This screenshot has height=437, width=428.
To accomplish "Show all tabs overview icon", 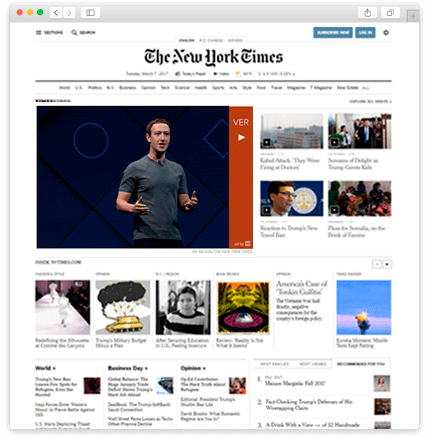I will tap(390, 13).
